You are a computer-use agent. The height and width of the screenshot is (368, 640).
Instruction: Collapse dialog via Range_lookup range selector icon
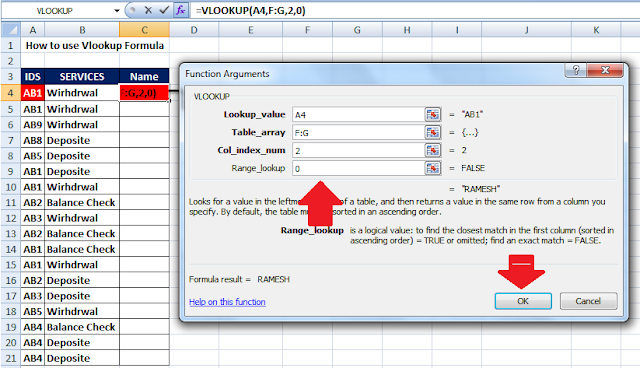point(433,168)
